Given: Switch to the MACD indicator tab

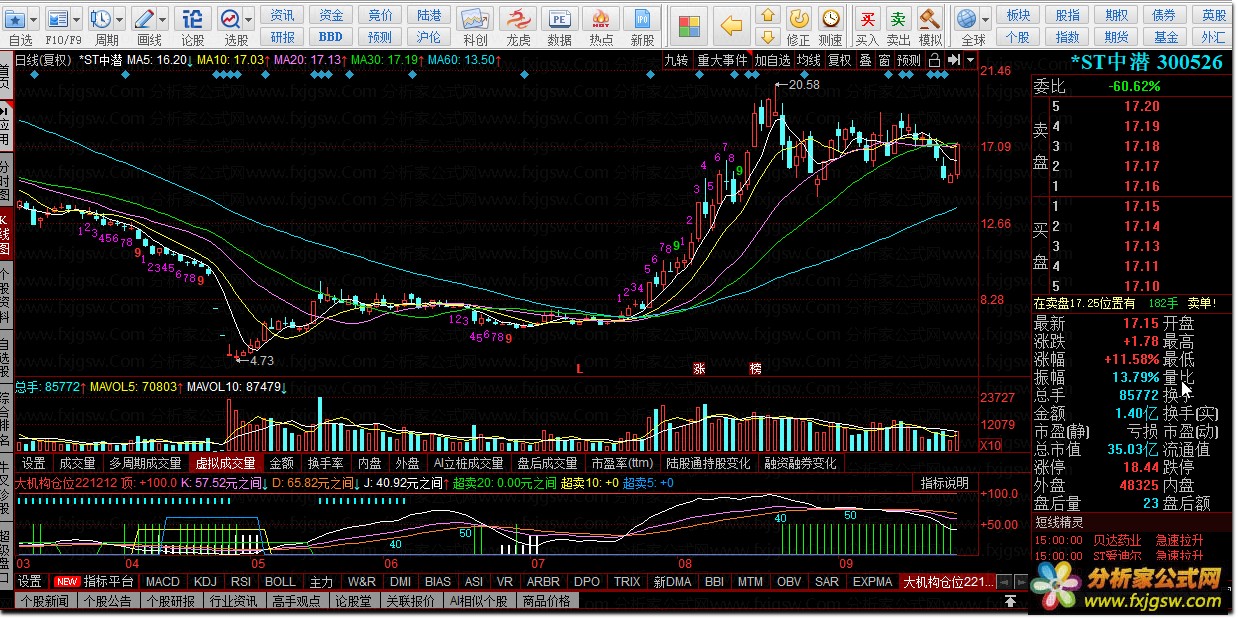Looking at the screenshot, I should coord(162,581).
